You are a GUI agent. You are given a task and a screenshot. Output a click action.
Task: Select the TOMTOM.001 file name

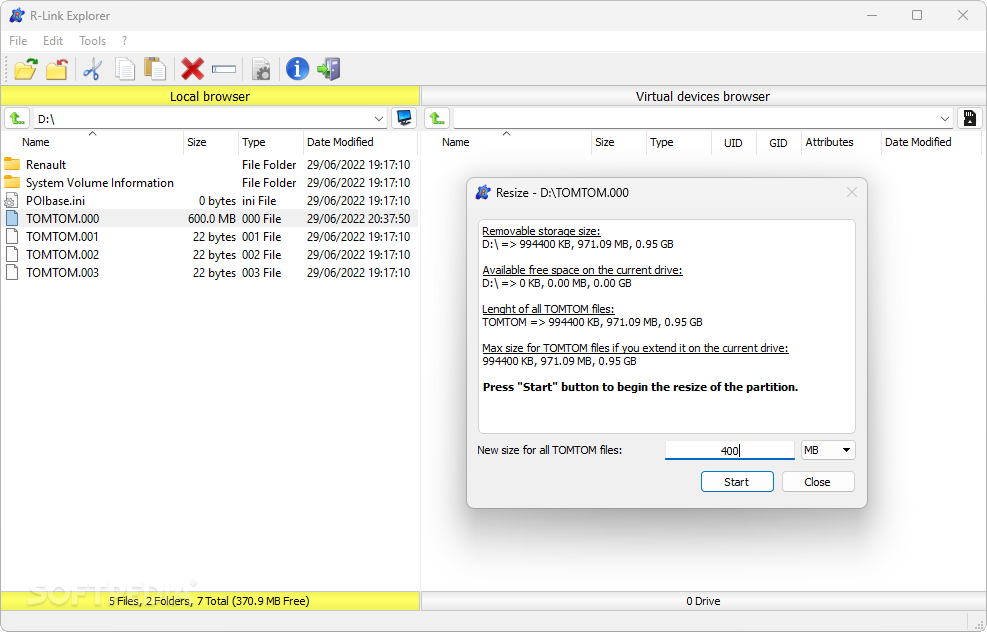point(62,237)
